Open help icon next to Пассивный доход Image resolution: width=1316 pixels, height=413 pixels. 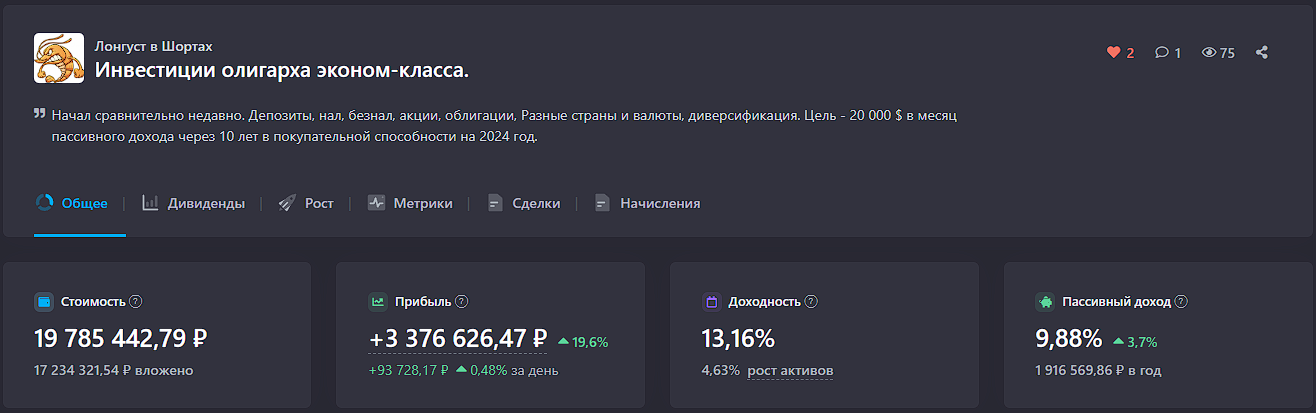tap(1181, 301)
